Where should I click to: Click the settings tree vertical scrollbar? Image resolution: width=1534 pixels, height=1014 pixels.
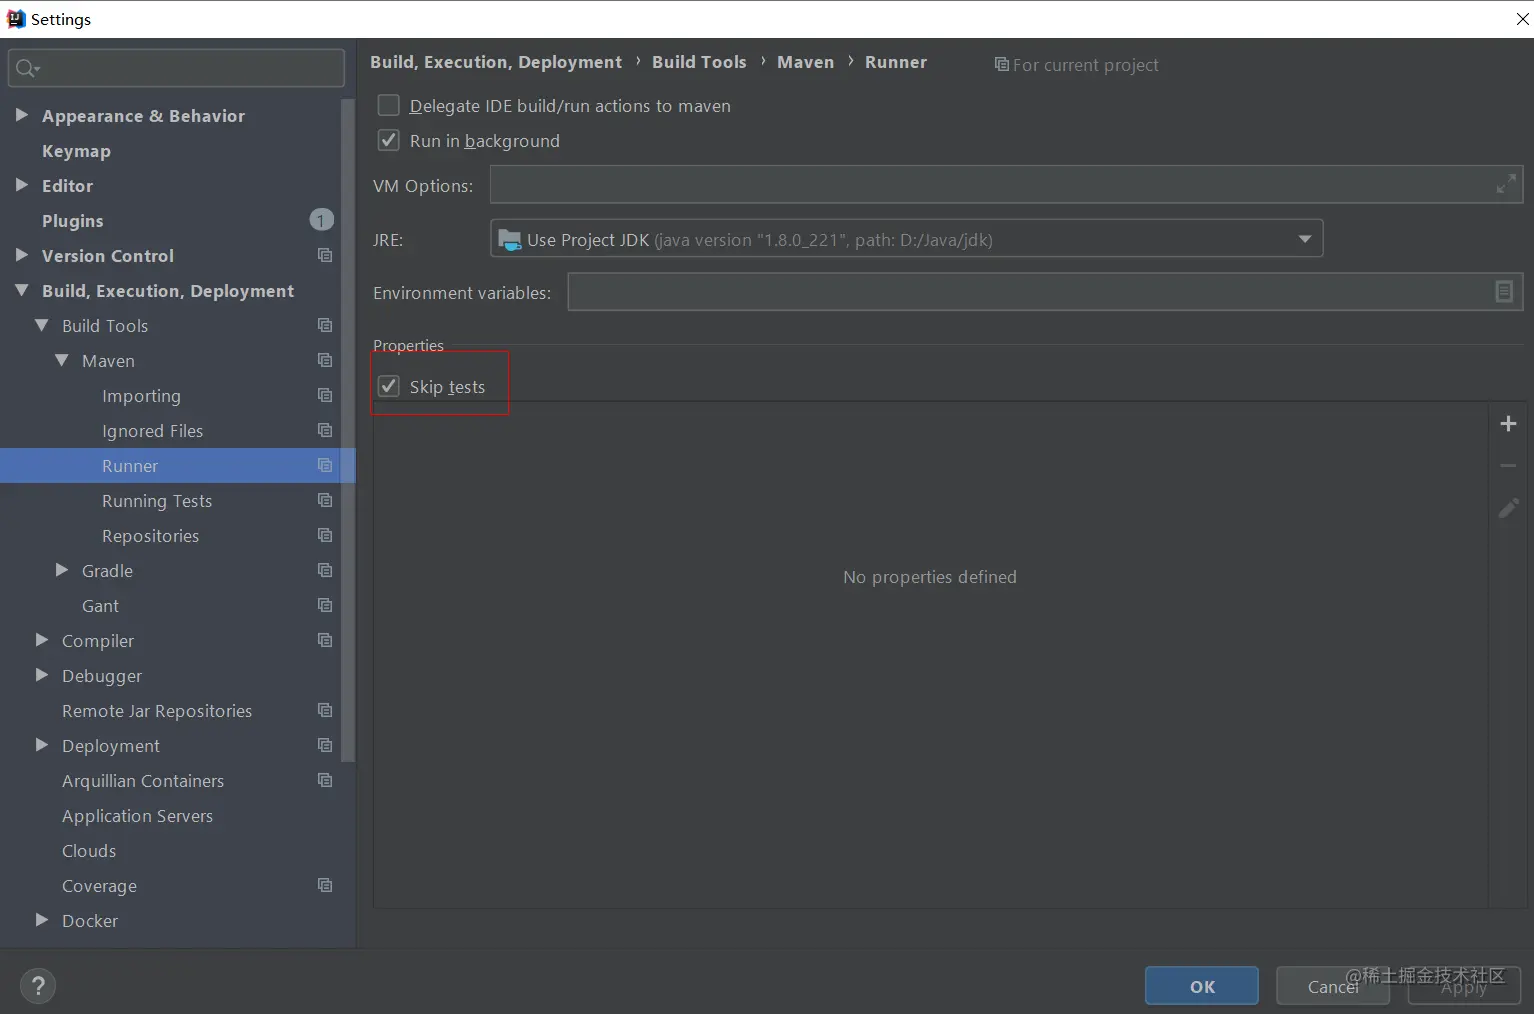[x=348, y=430]
